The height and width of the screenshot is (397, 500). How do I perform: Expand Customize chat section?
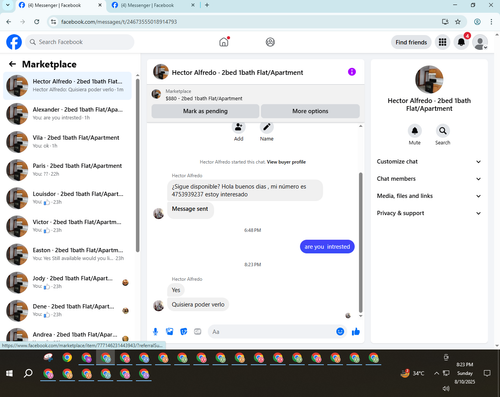[429, 162]
